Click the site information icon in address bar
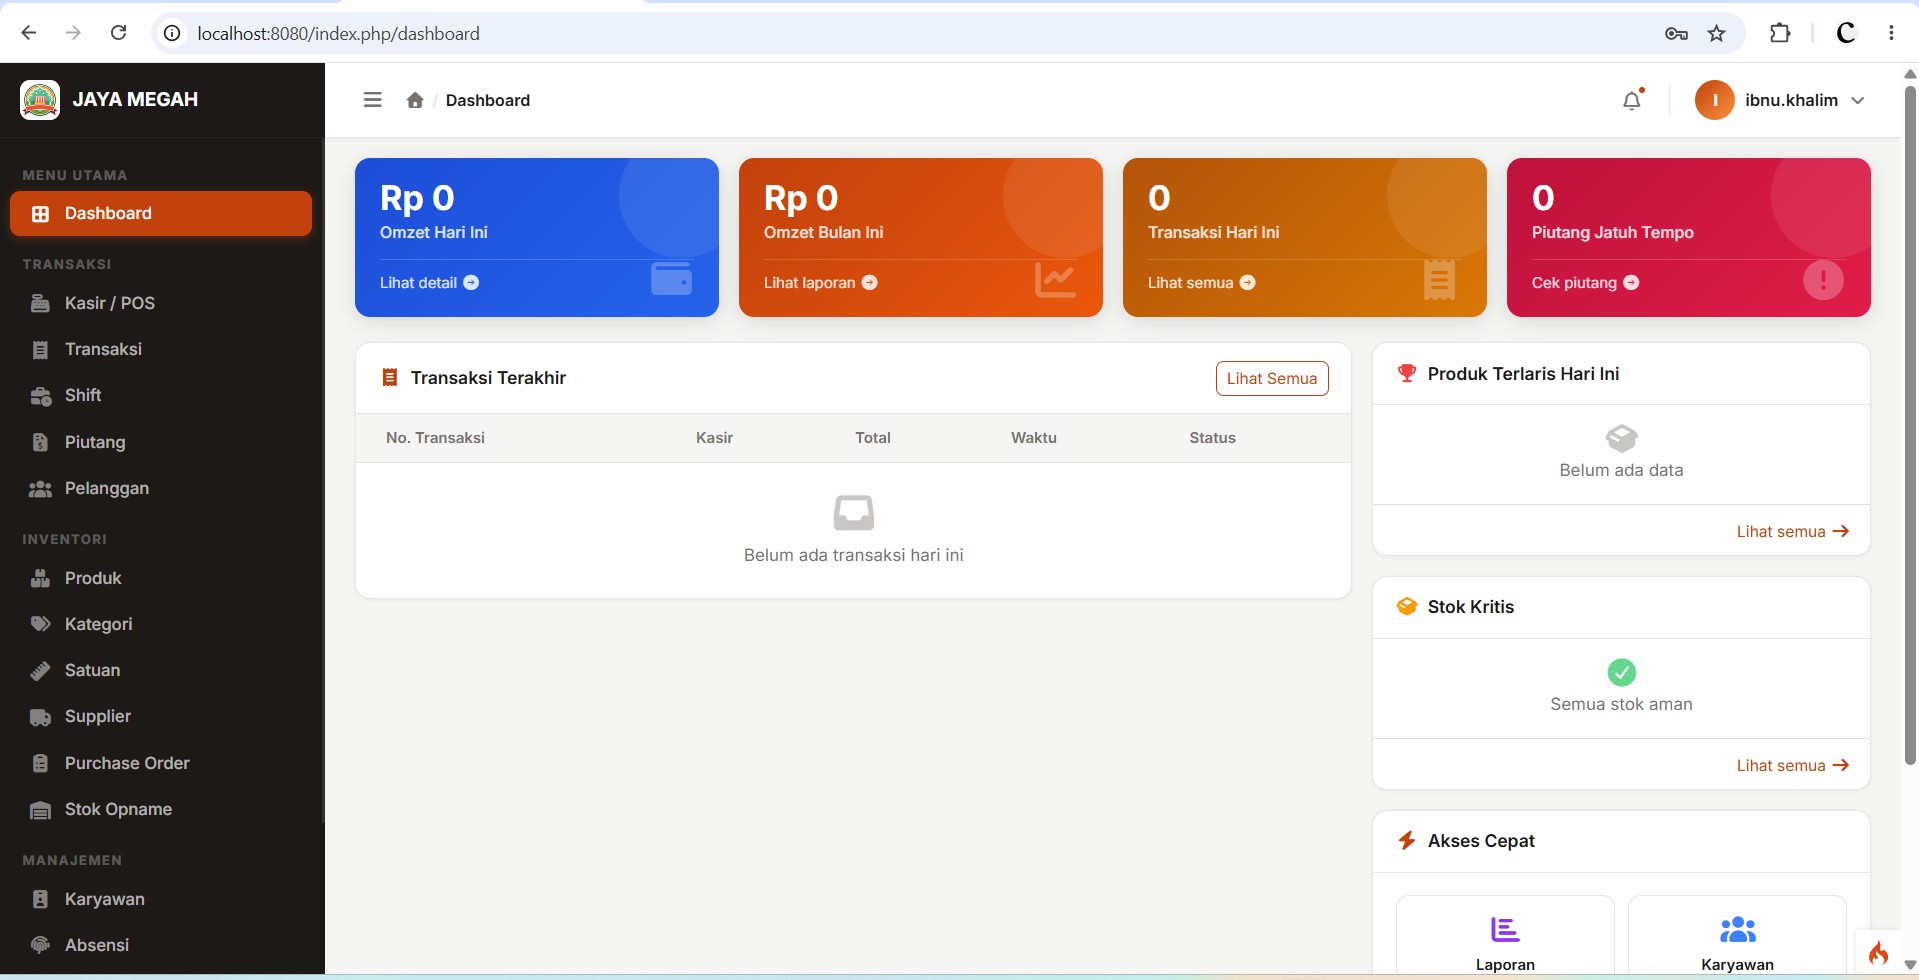The height and width of the screenshot is (980, 1919). point(173,34)
